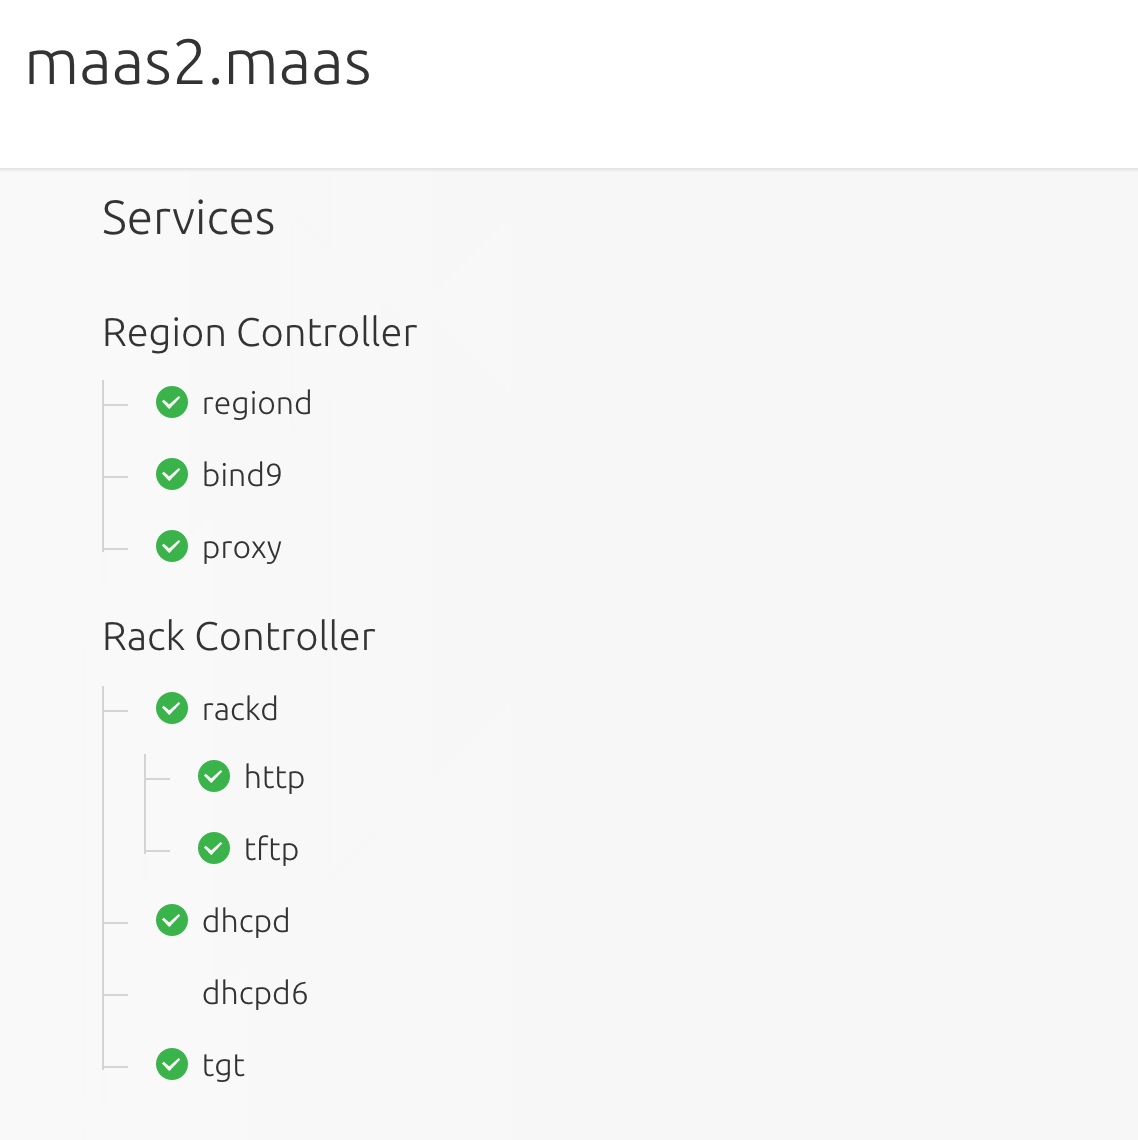Select the tftp sub-service label
1138x1140 pixels.
coord(271,849)
